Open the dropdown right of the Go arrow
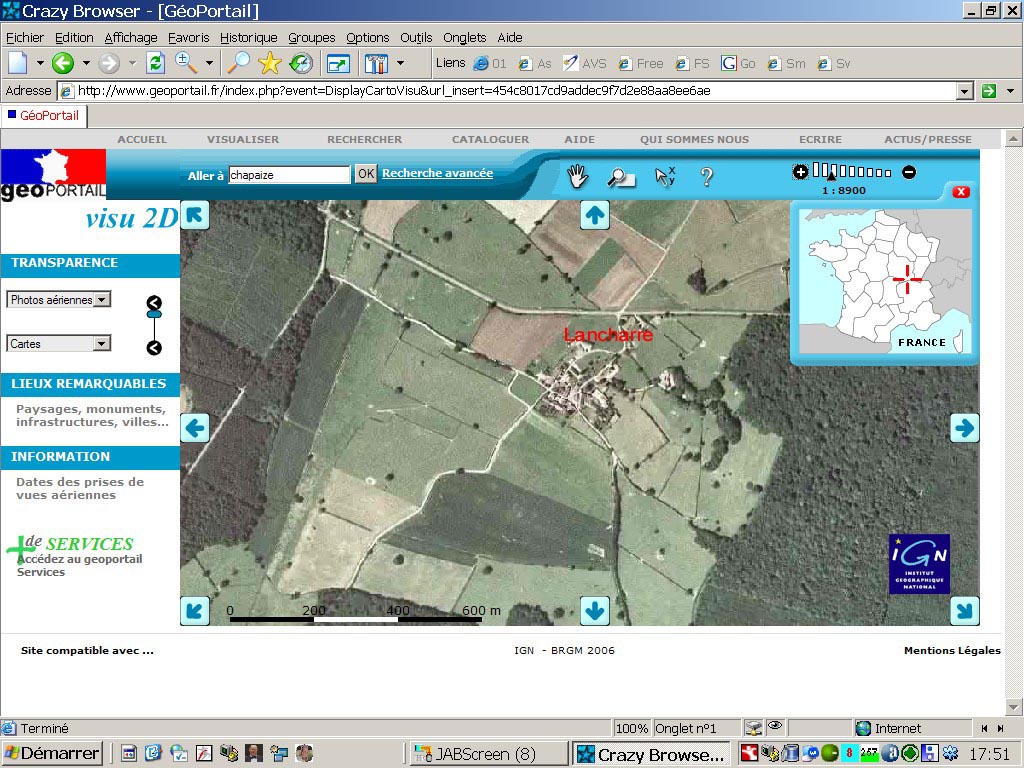Screen dimensions: 1024x768 coord(1011,91)
